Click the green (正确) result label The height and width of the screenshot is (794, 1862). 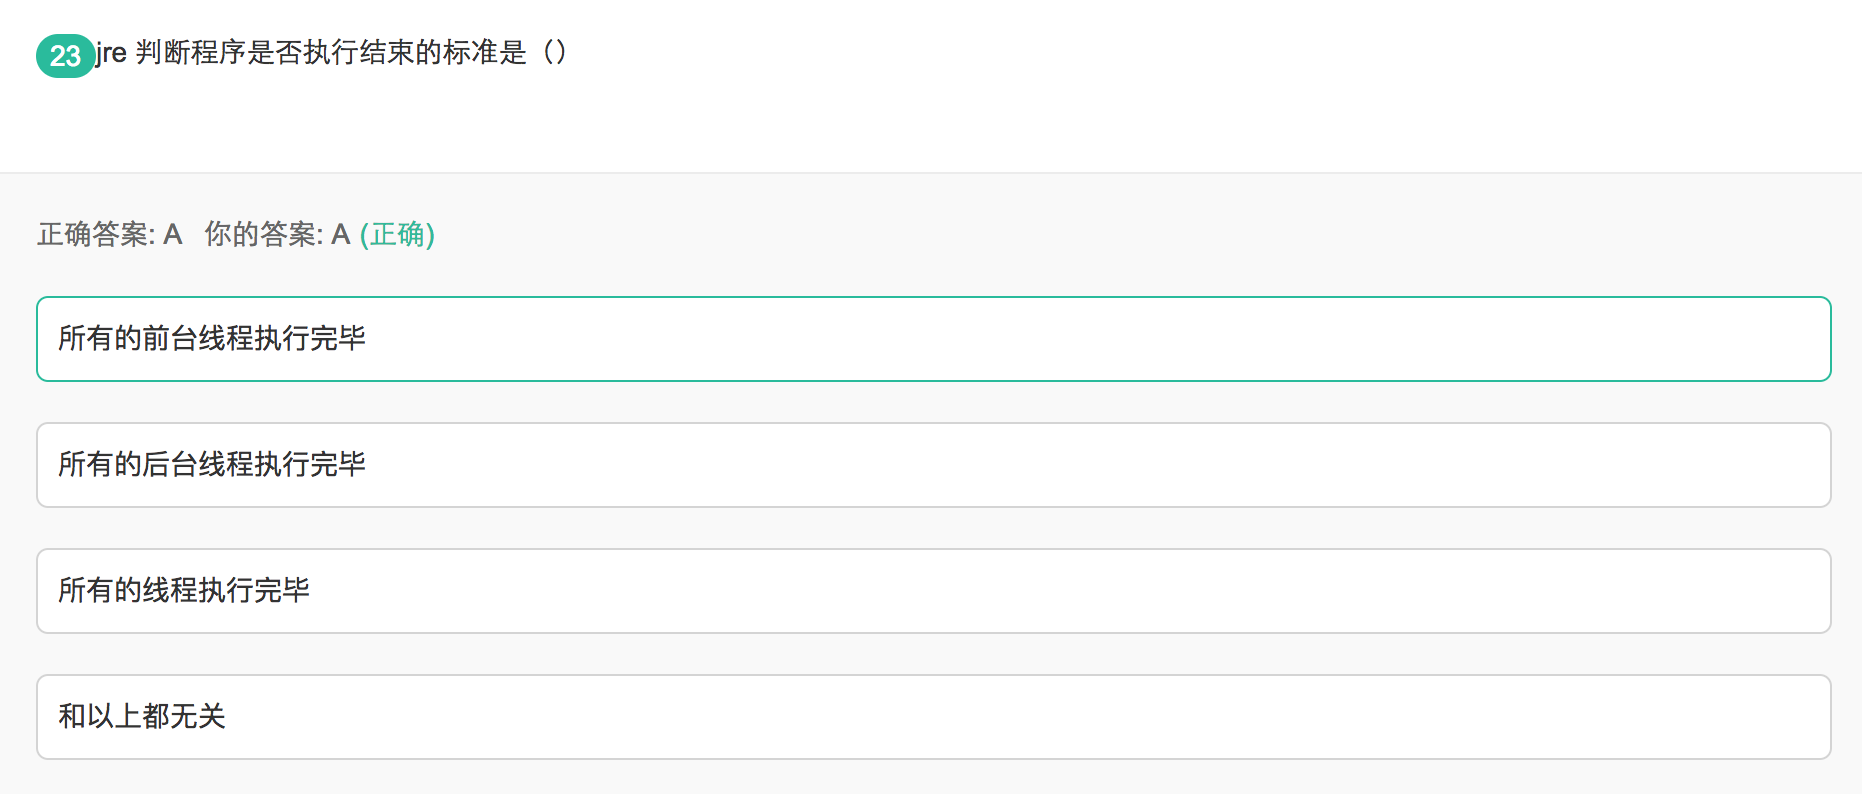coord(397,234)
